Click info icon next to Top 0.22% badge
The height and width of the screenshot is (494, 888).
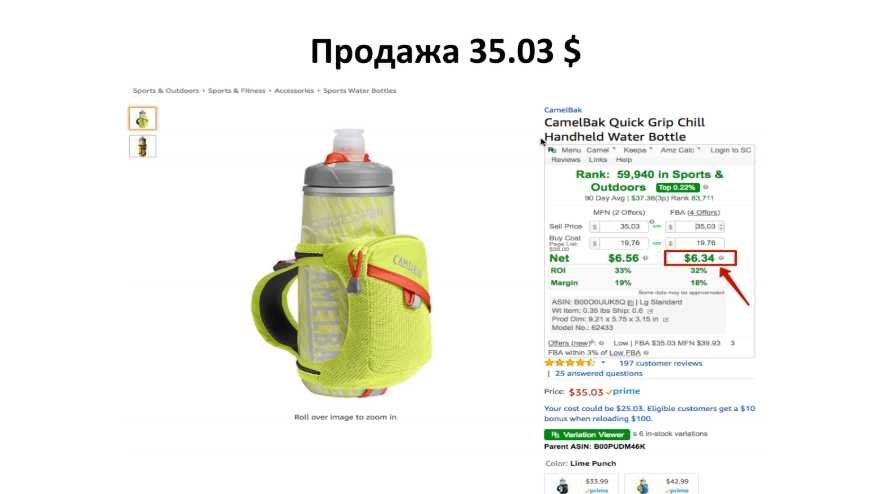(x=706, y=187)
